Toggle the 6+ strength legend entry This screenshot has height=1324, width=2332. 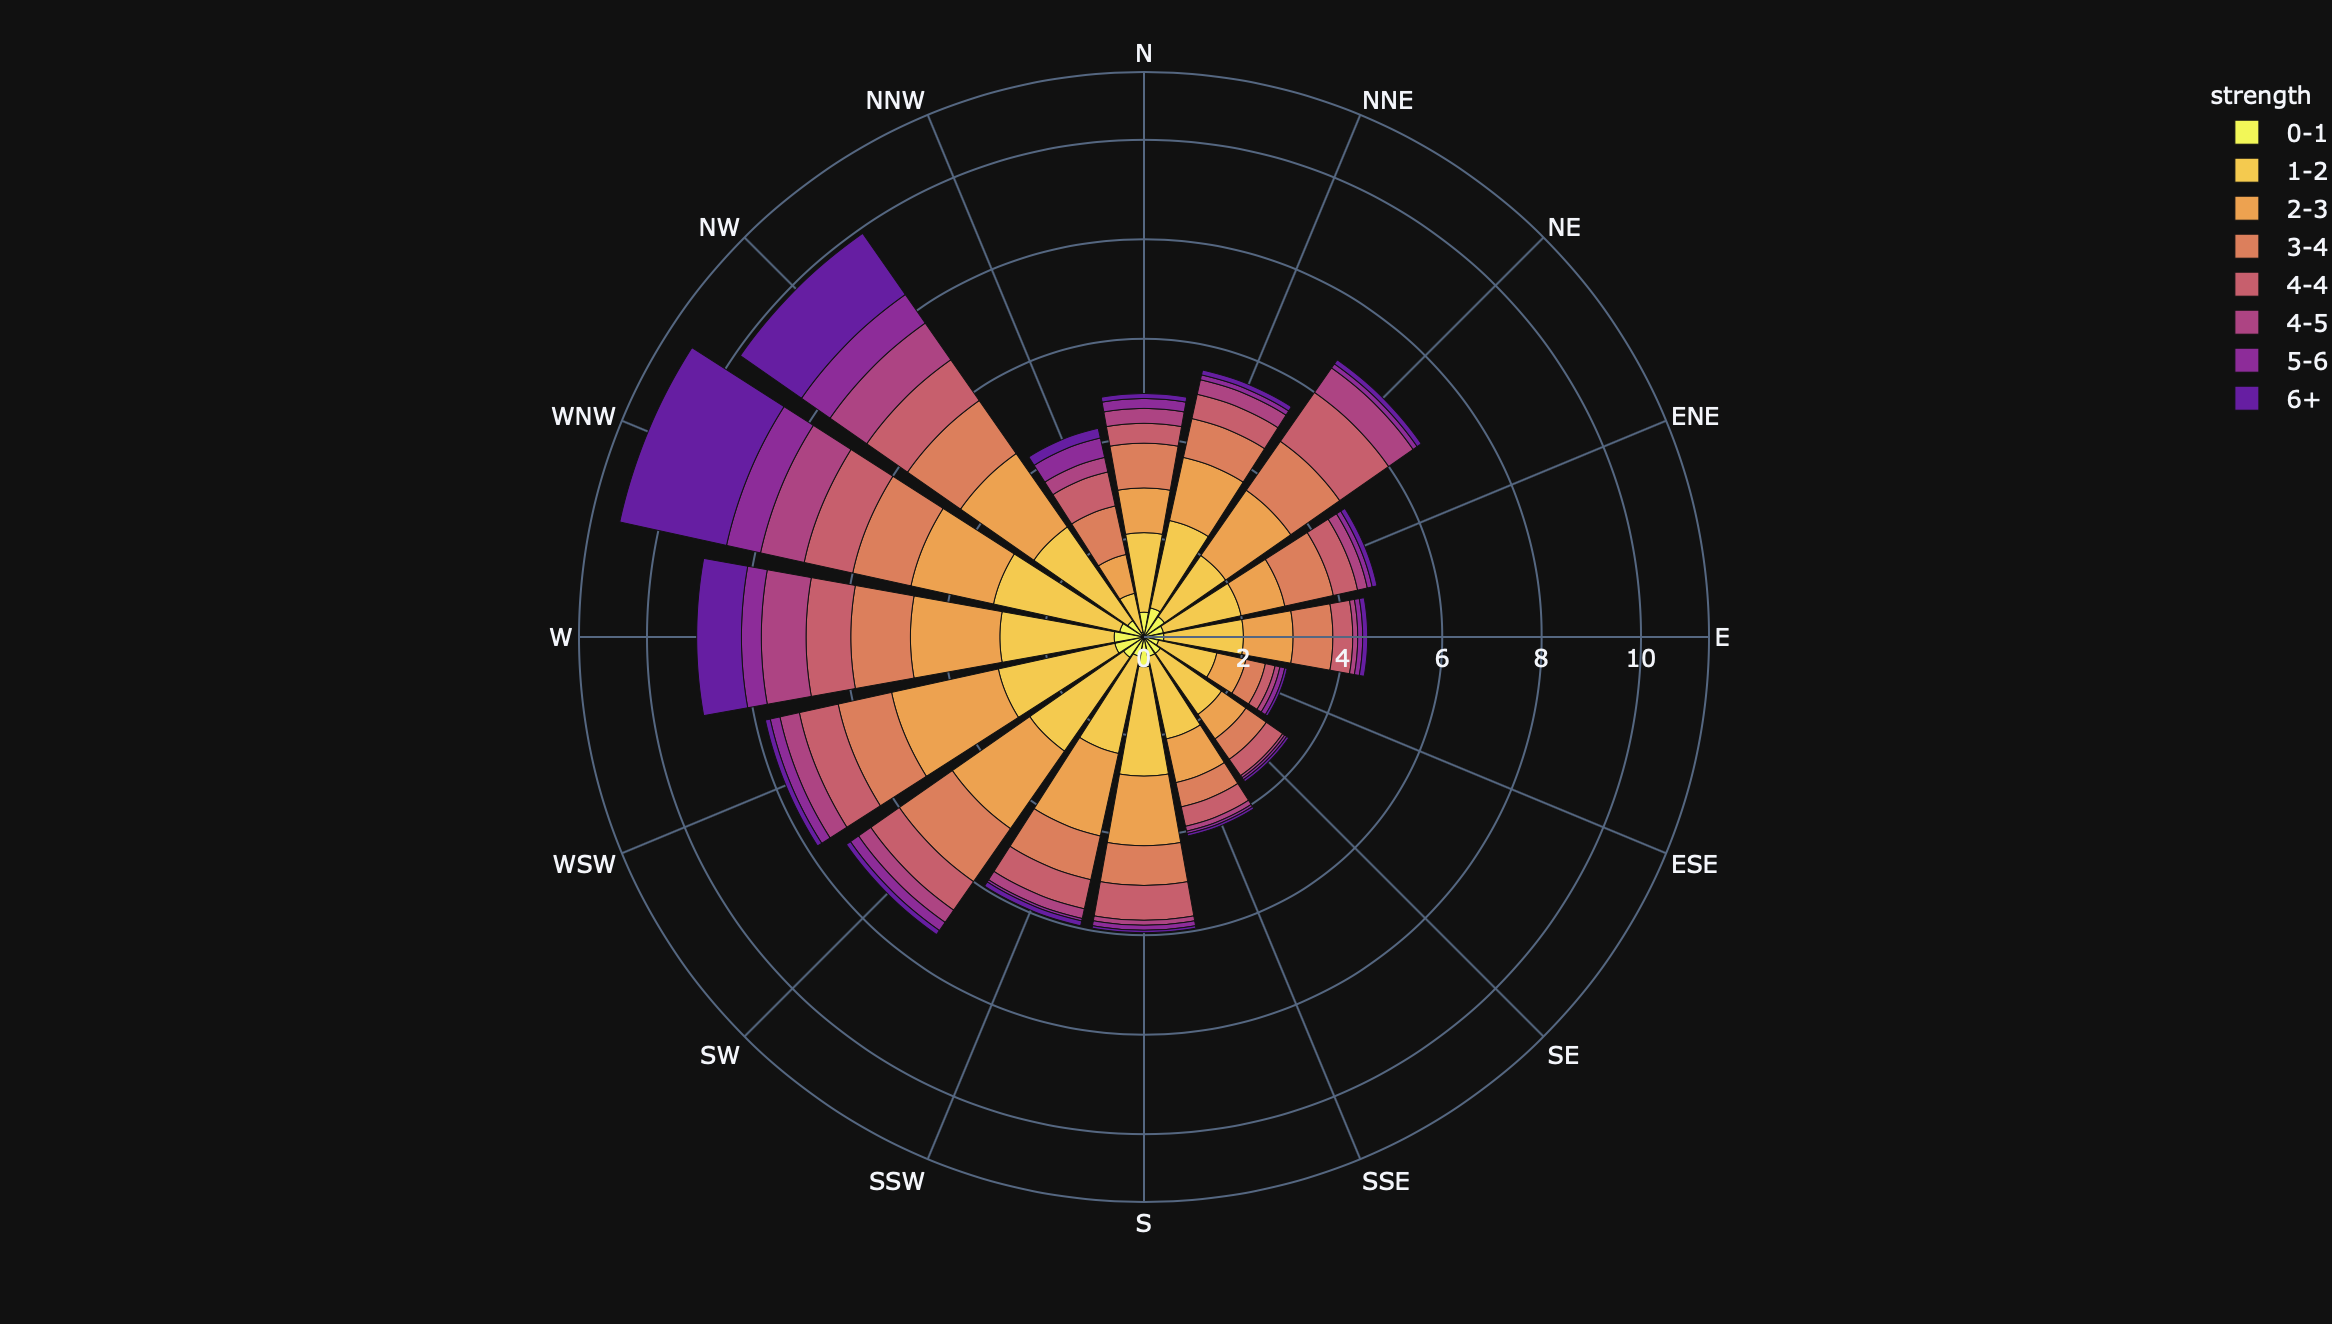[x=2280, y=399]
